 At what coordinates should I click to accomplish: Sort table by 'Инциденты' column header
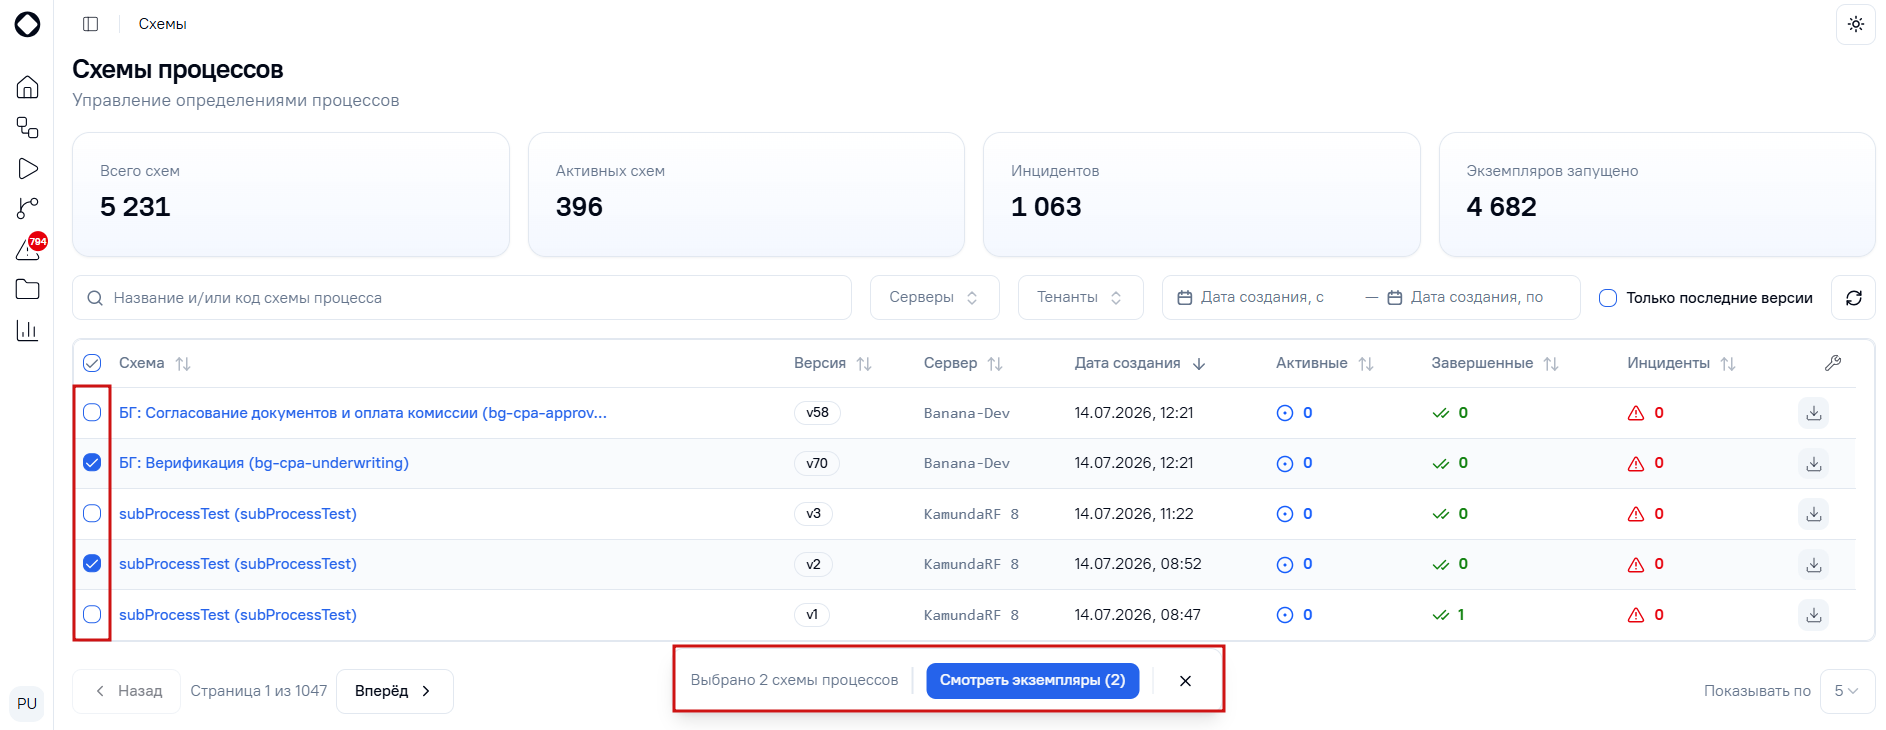pos(1680,363)
